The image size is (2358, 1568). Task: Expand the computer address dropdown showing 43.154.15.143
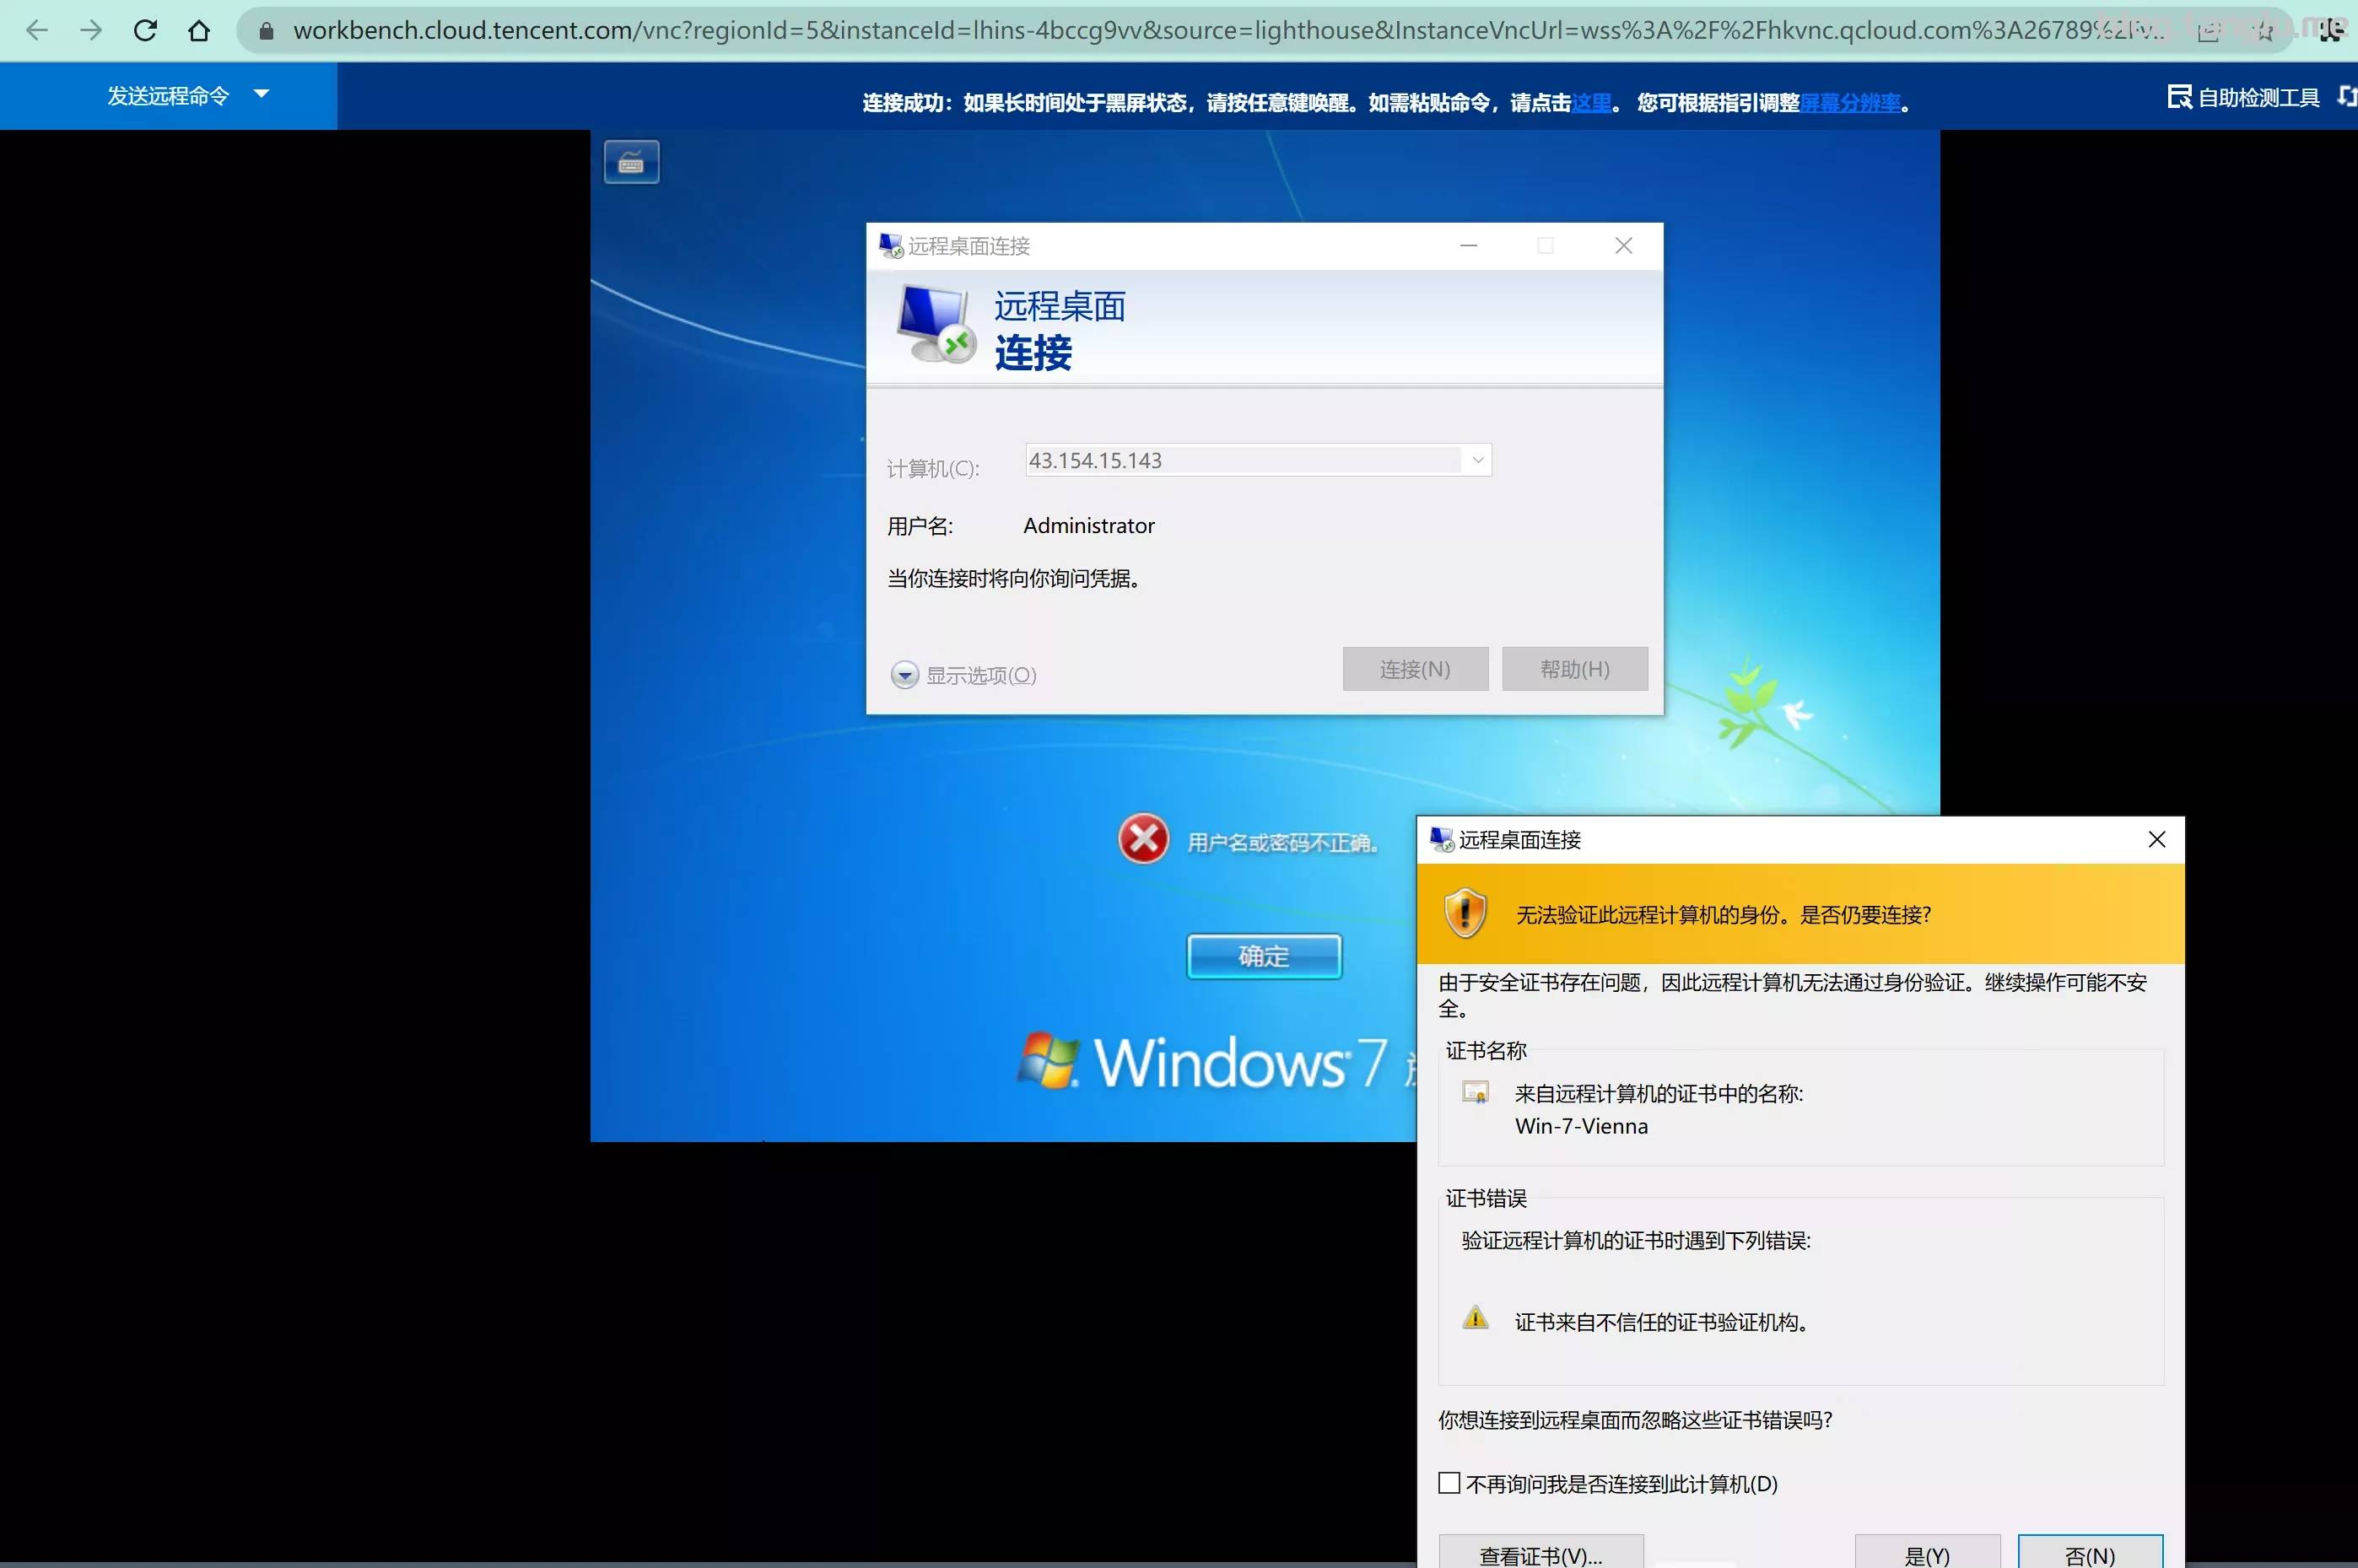[x=1477, y=459]
